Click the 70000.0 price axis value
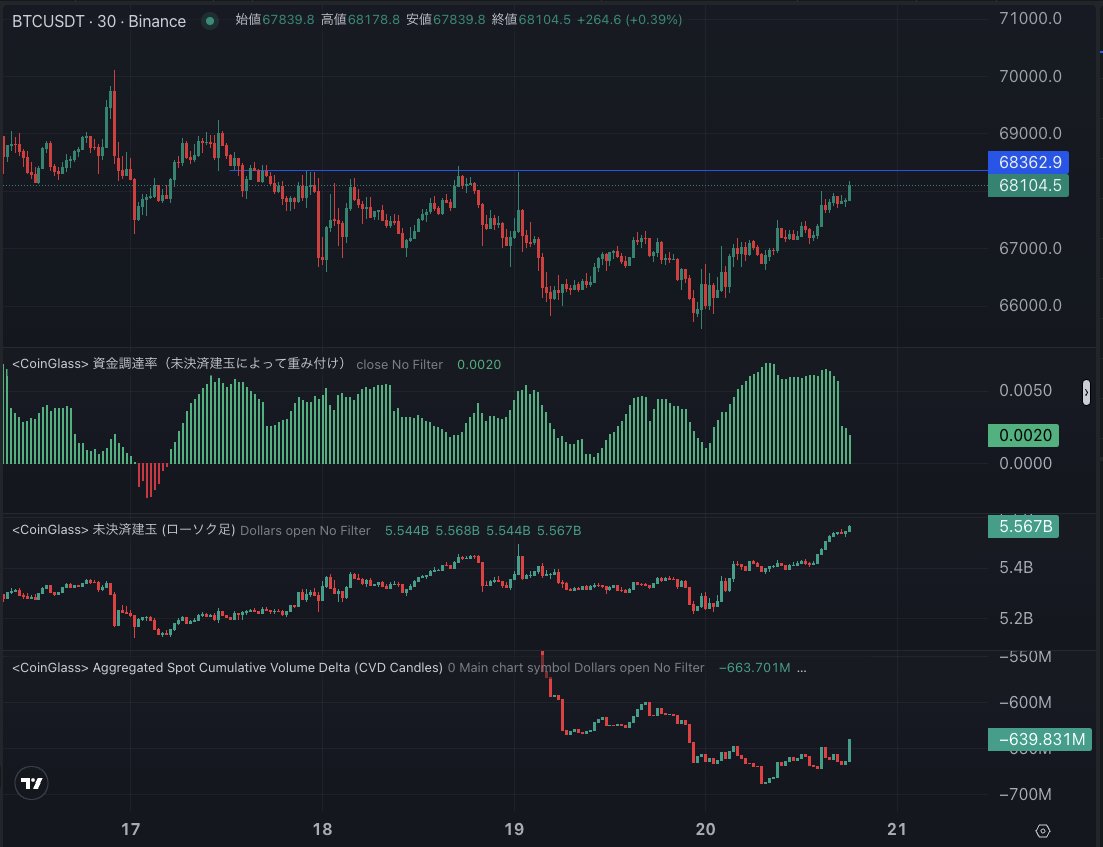The image size is (1103, 847). click(x=1030, y=76)
